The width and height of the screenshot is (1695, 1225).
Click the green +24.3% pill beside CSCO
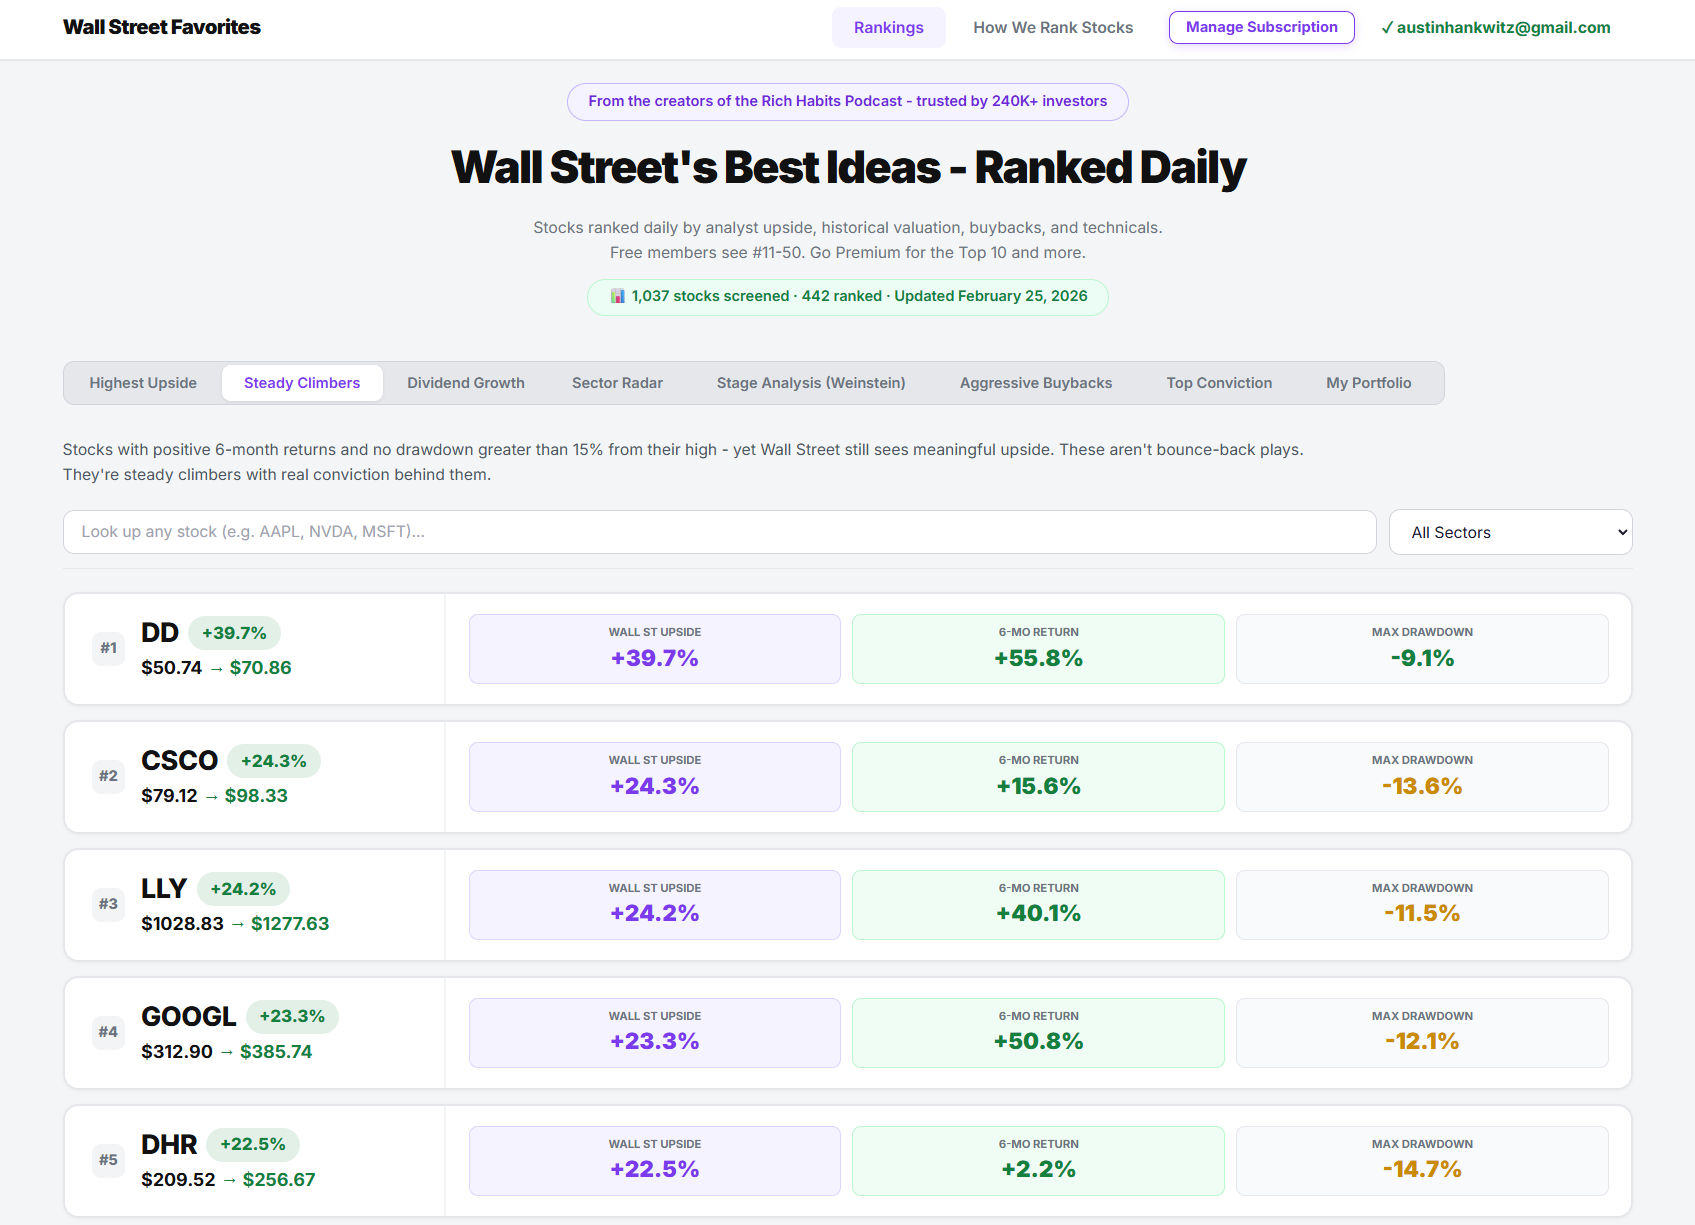point(274,761)
